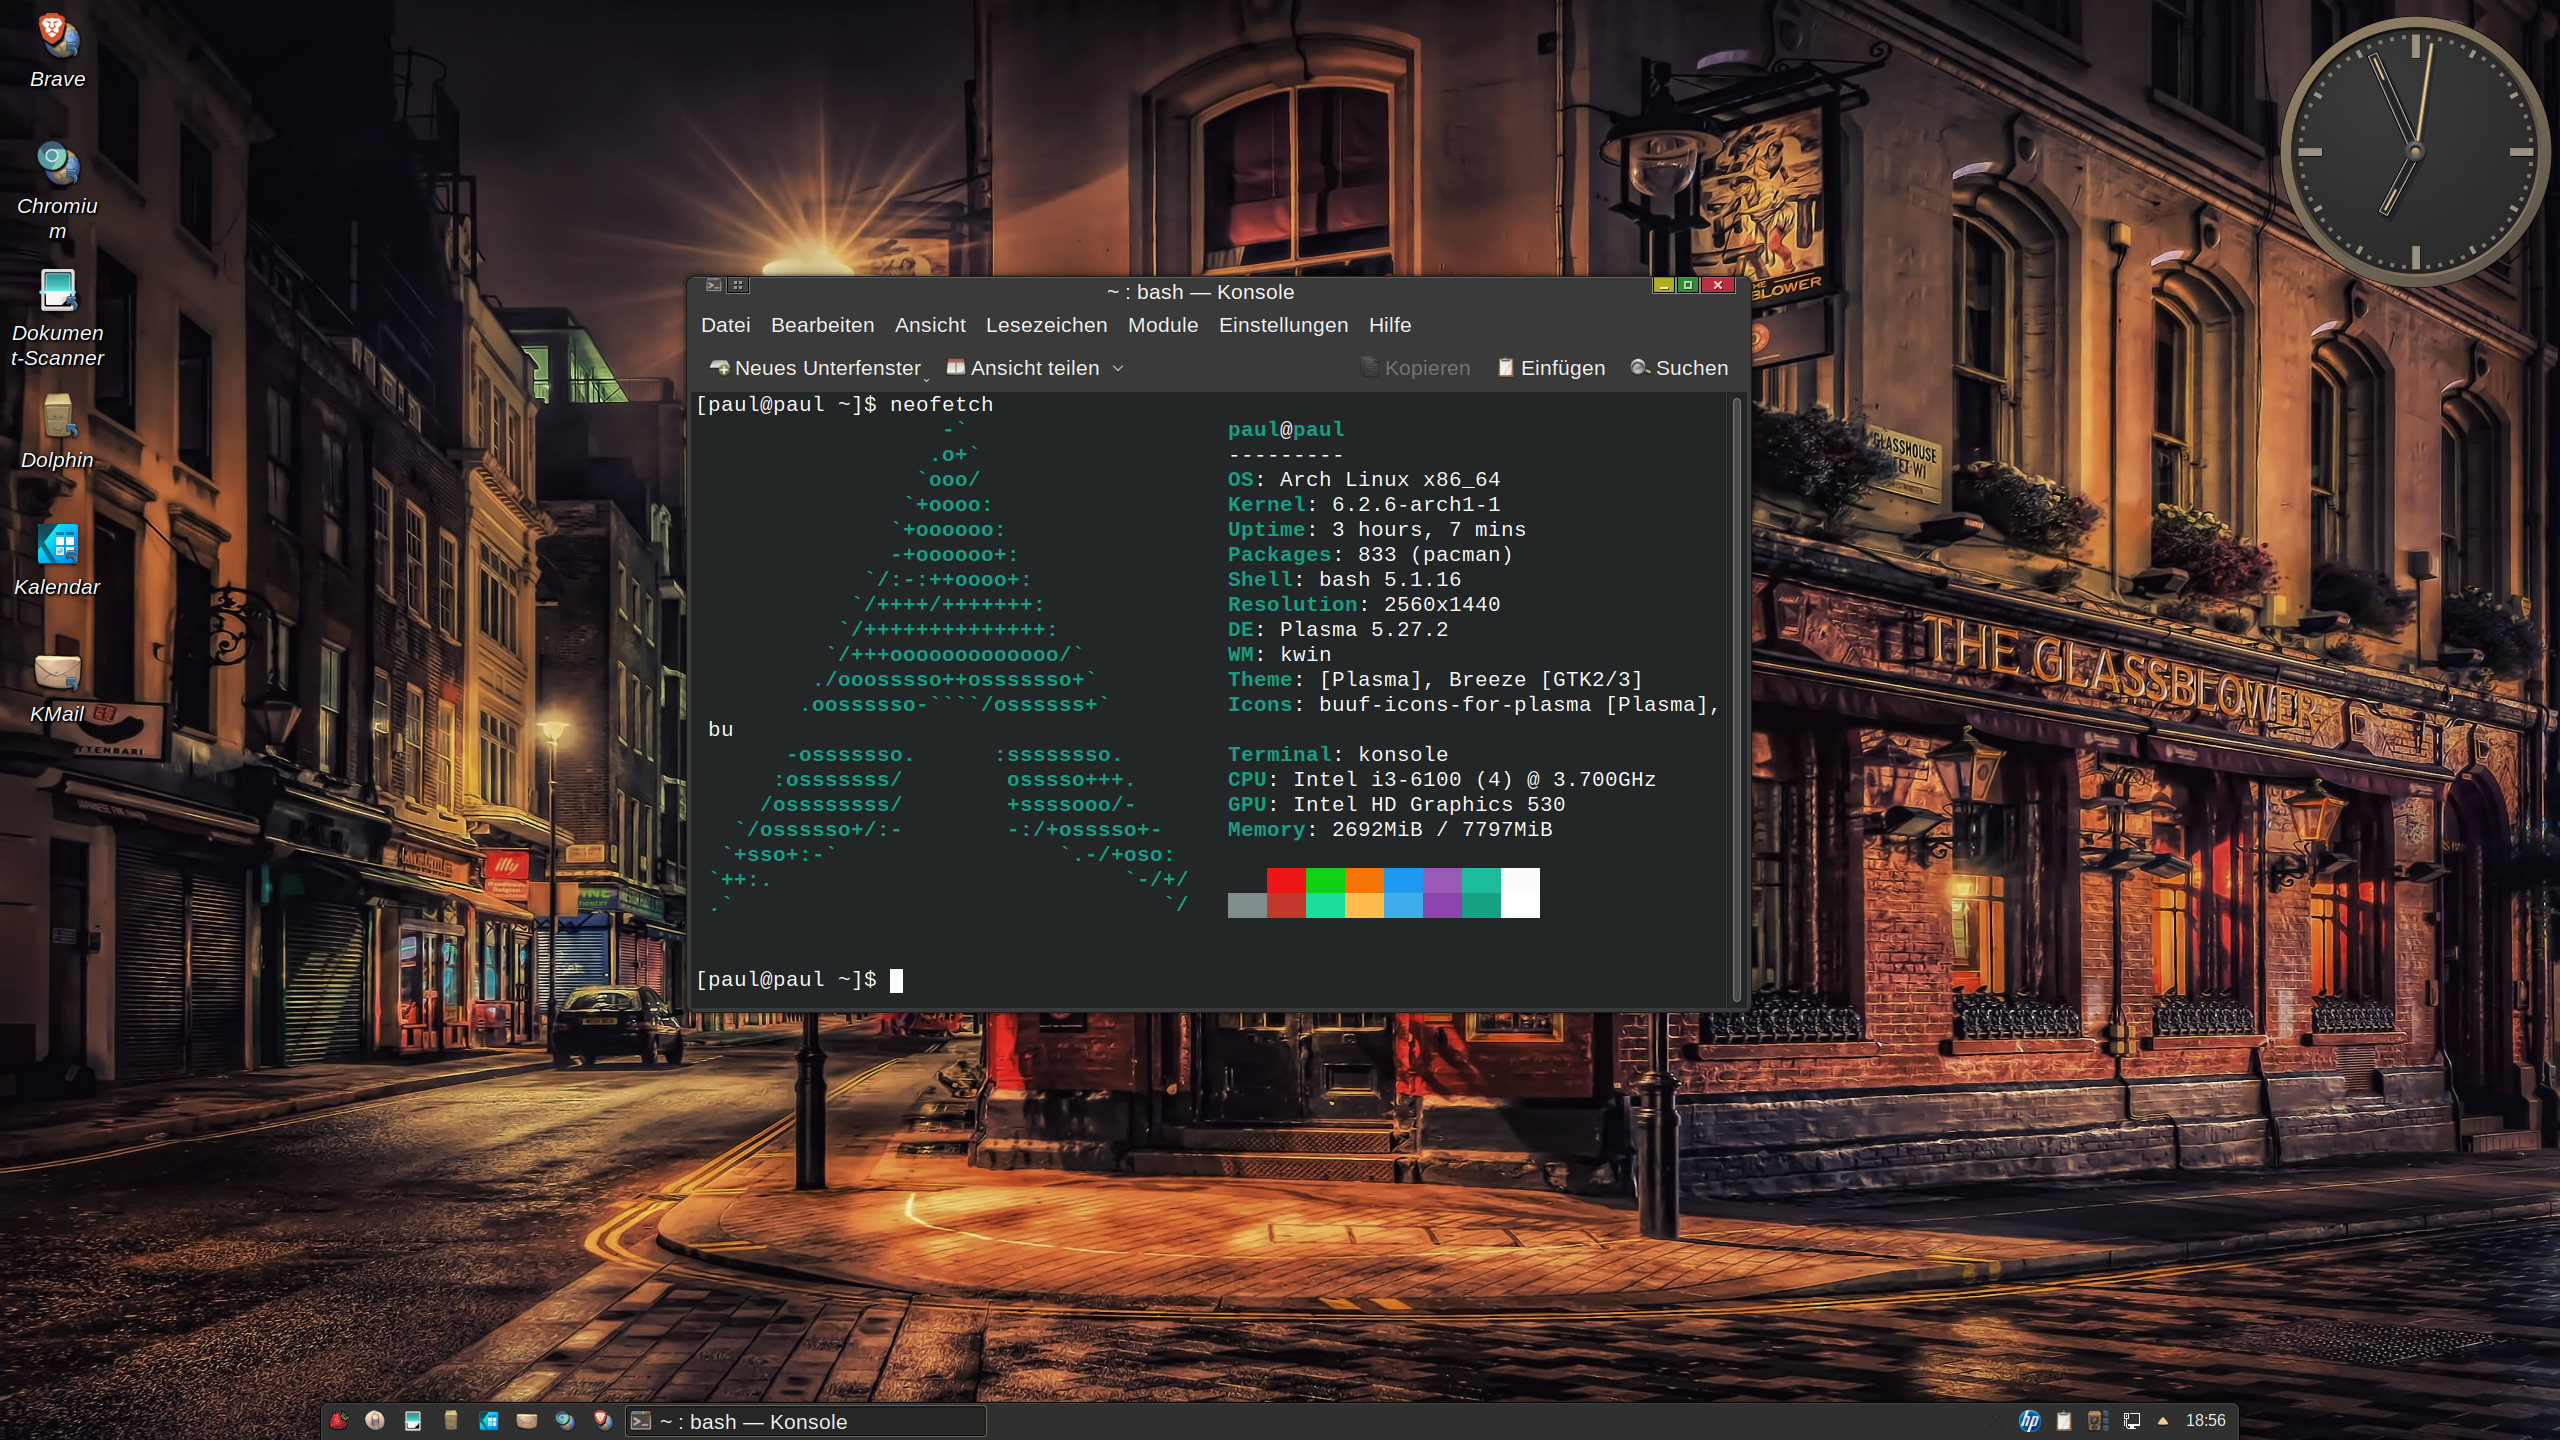The height and width of the screenshot is (1440, 2560).
Task: Open the Neues Unterfenster dropdown arrow
Action: tap(926, 378)
